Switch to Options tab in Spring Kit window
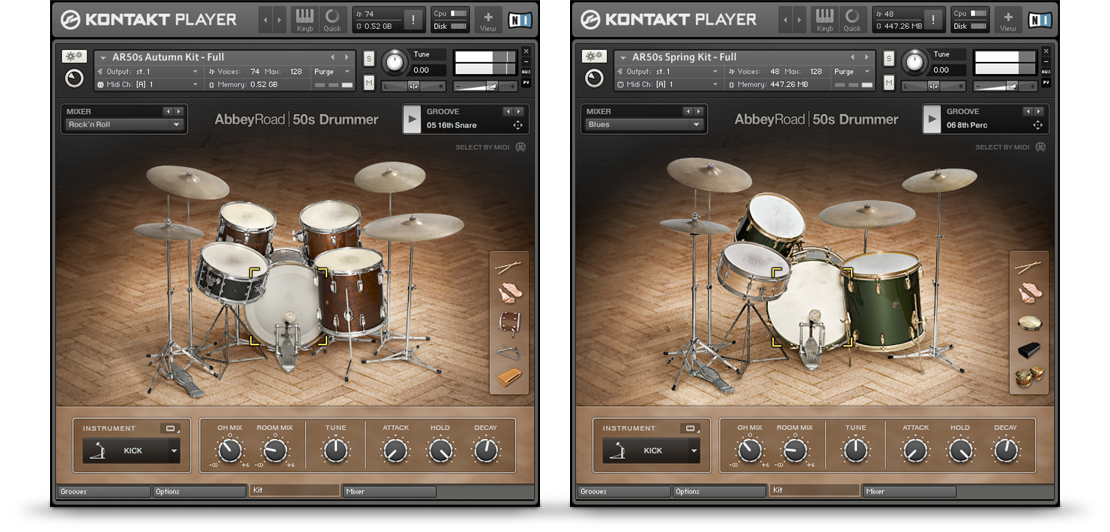Screen dimensions: 1110x532 [719, 492]
